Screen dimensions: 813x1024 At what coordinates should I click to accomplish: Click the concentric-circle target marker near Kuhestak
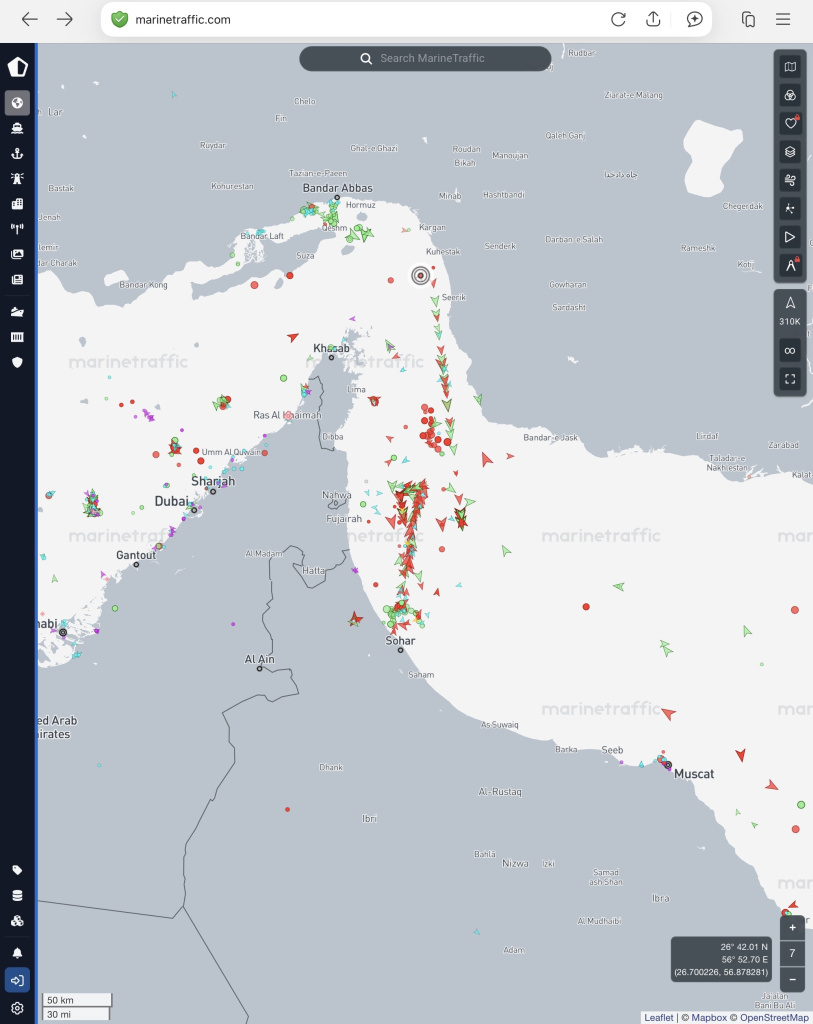tap(421, 276)
